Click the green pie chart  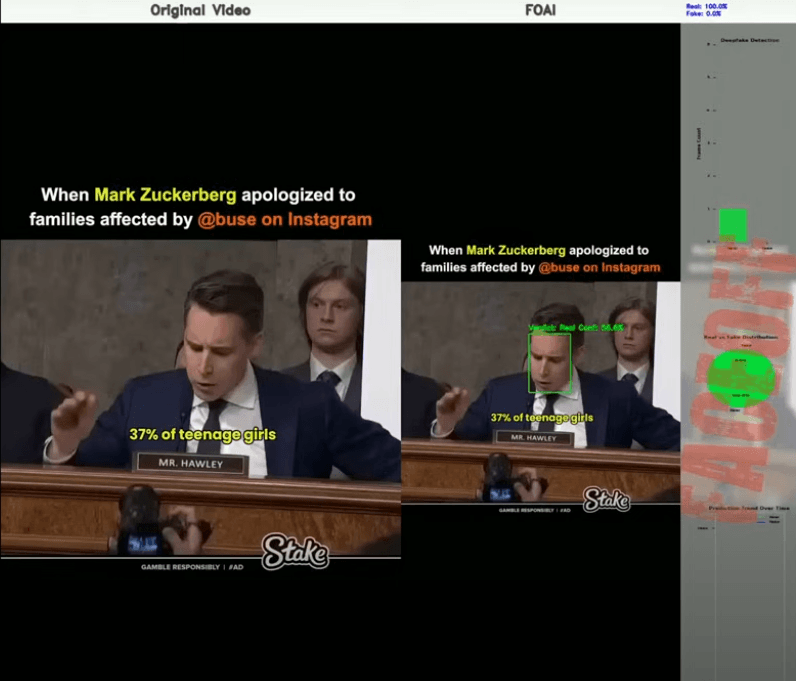[741, 378]
